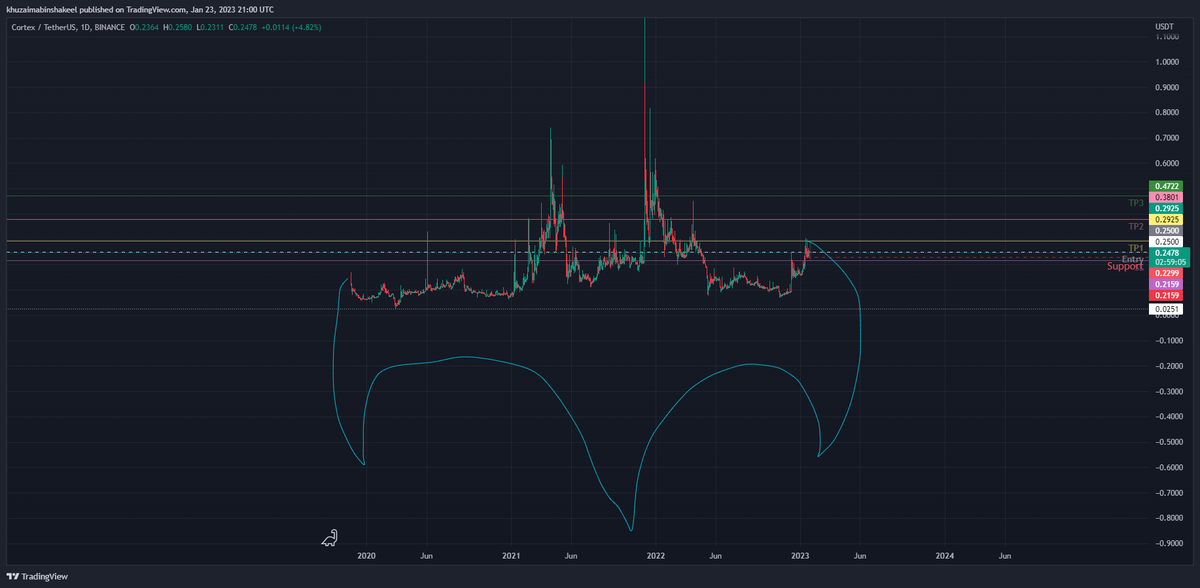Select the dinosaur doodle drawing
The image size is (1200, 588).
tap(332, 538)
